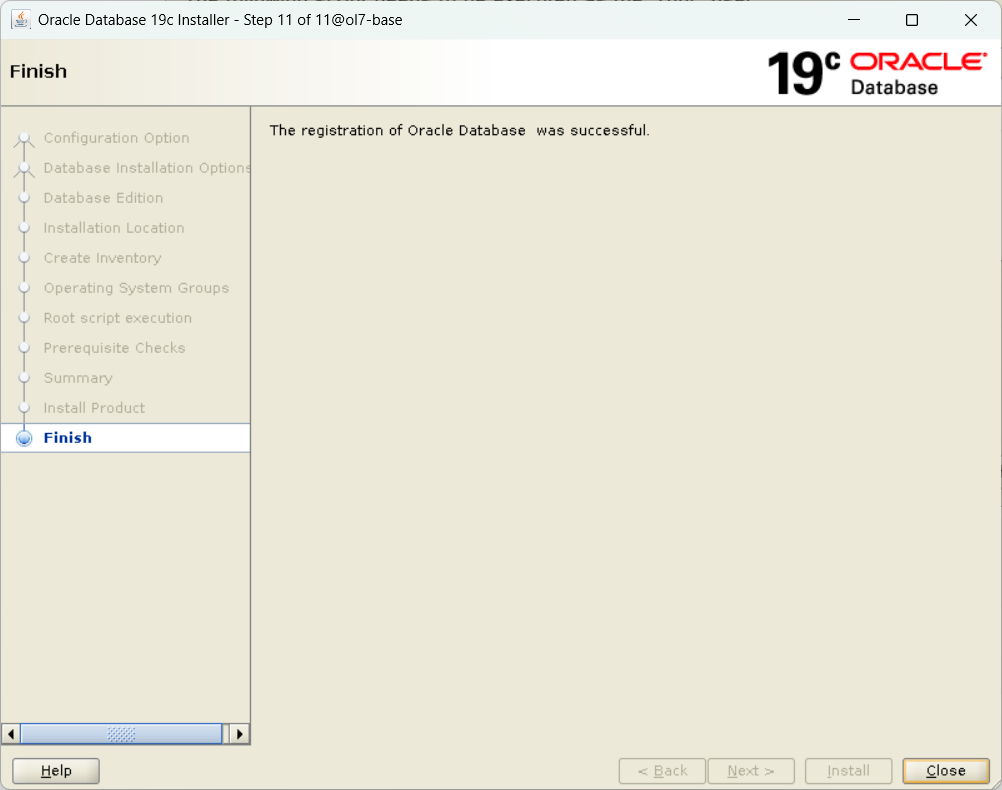The width and height of the screenshot is (1002, 790).
Task: Select the Database Edition step
Action: point(103,198)
